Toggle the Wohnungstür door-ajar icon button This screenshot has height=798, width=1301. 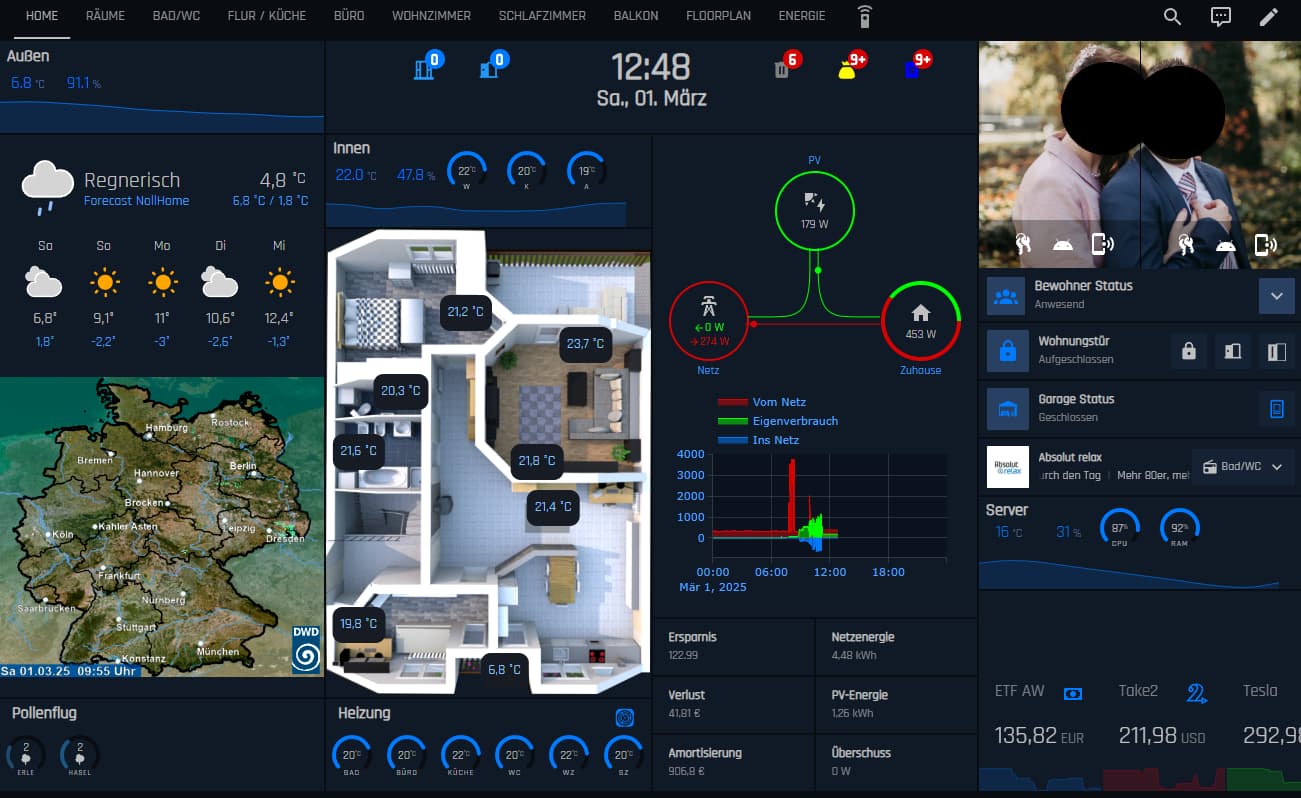1277,351
